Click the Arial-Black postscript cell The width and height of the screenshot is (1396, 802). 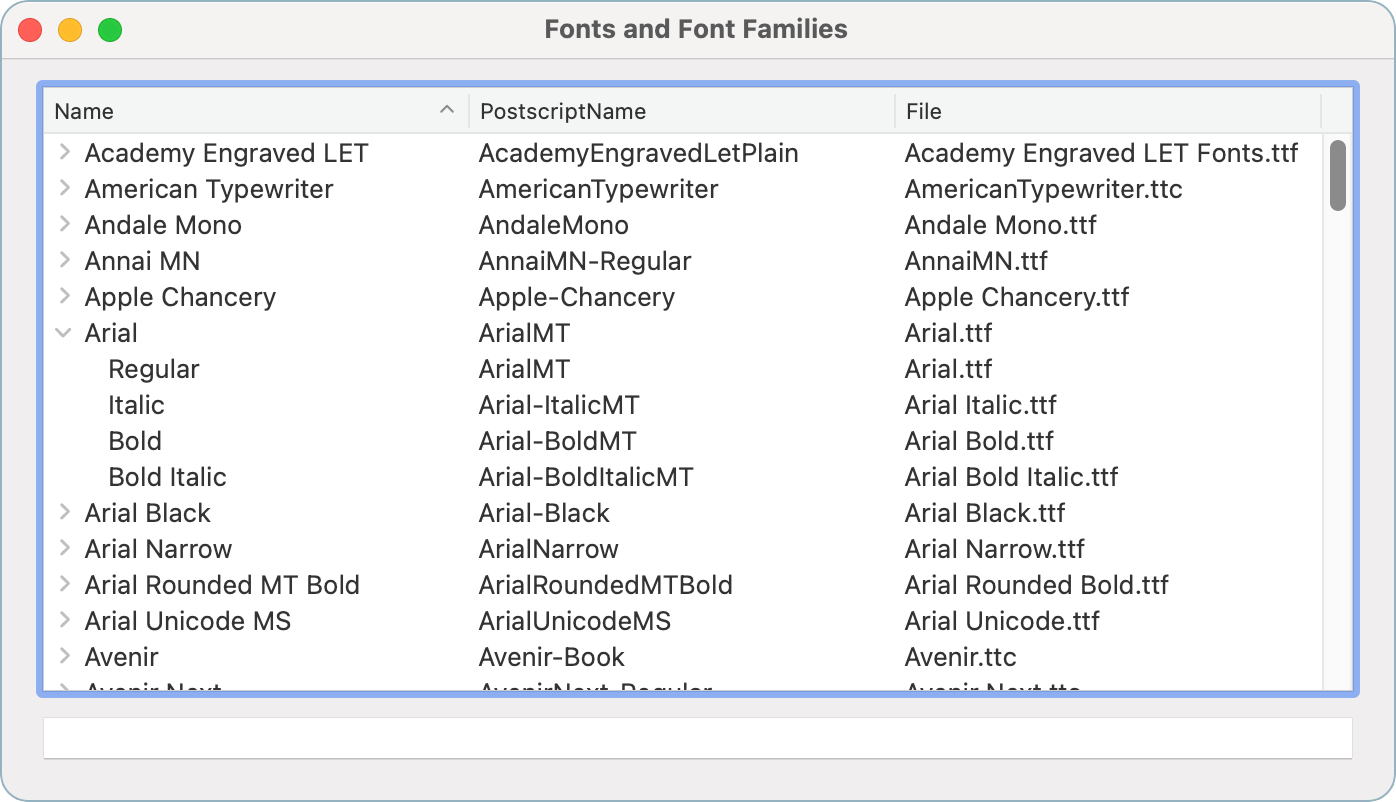point(545,513)
